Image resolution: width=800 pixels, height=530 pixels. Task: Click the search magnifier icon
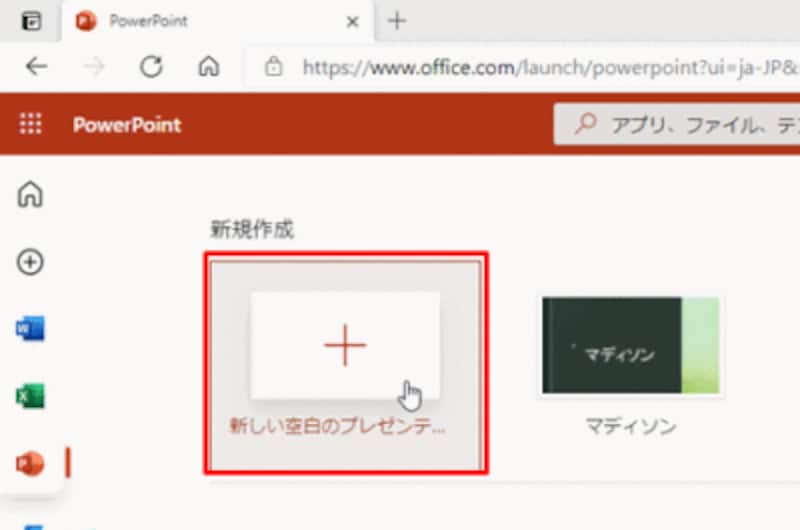click(x=585, y=124)
